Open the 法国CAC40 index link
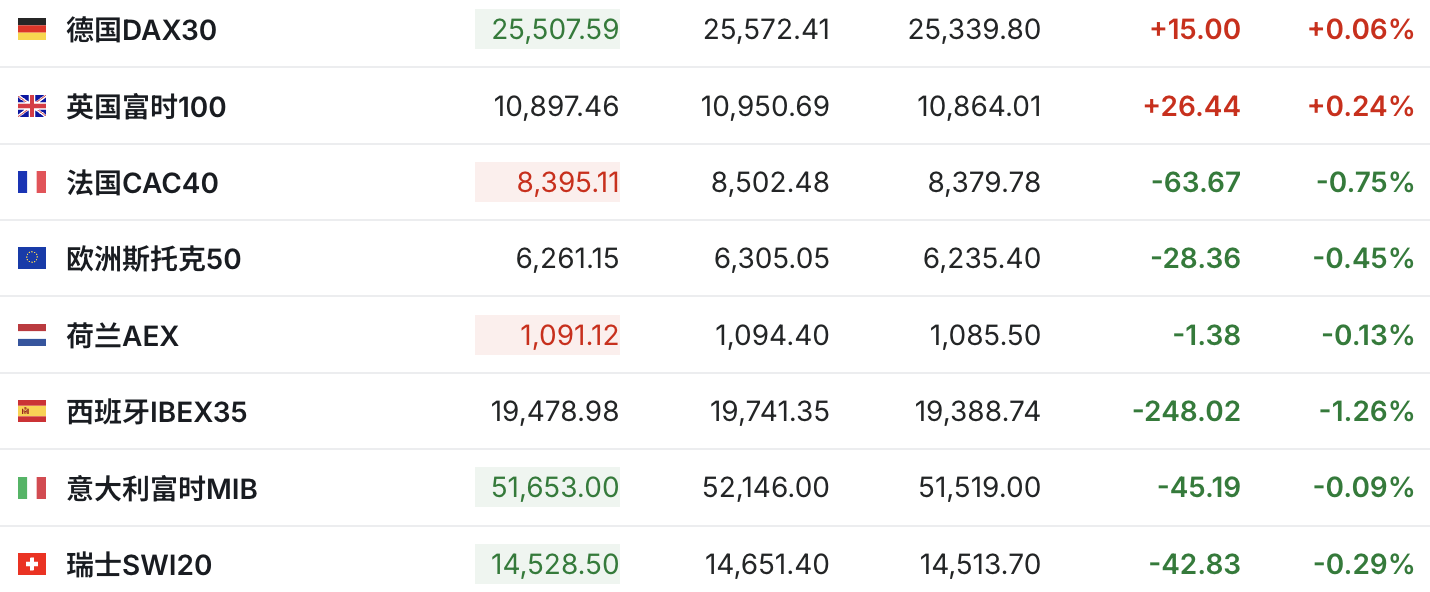Viewport: 1430px width, 592px height. (142, 183)
